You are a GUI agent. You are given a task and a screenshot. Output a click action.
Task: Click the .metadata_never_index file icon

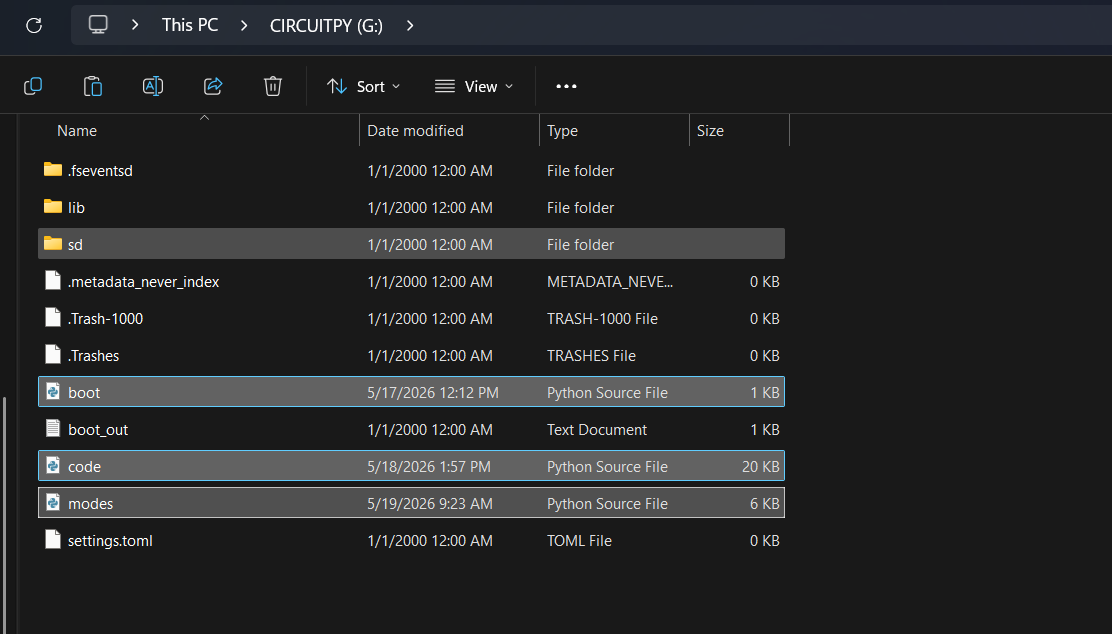coord(52,280)
